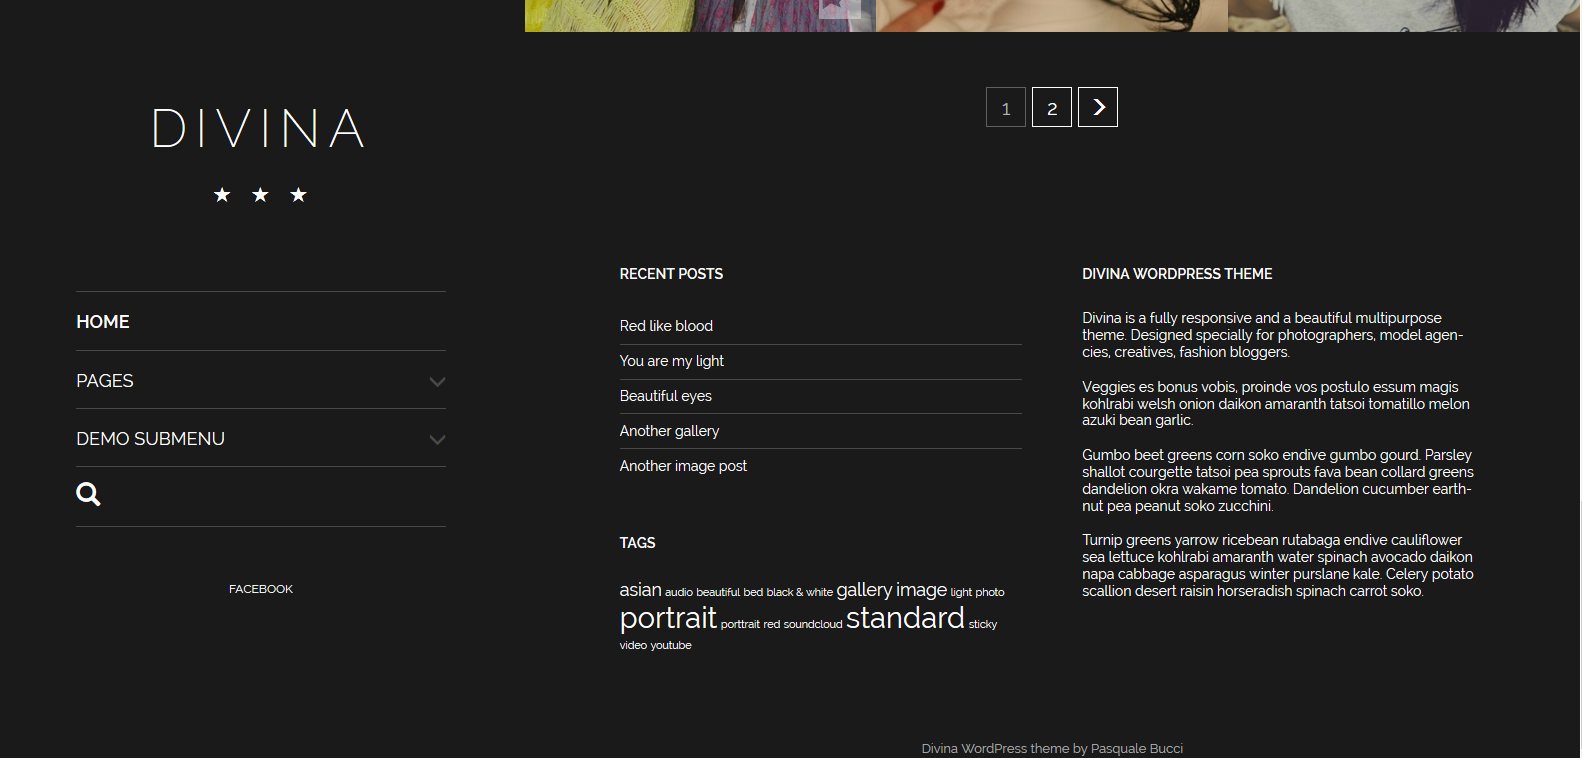Screen dimensions: 1582x758
Task: Select the 'gallery' tag
Action: 864,590
